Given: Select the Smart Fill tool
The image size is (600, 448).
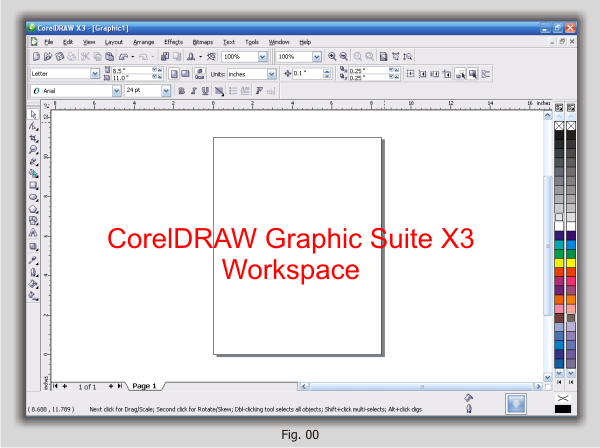Looking at the screenshot, I should tap(33, 174).
